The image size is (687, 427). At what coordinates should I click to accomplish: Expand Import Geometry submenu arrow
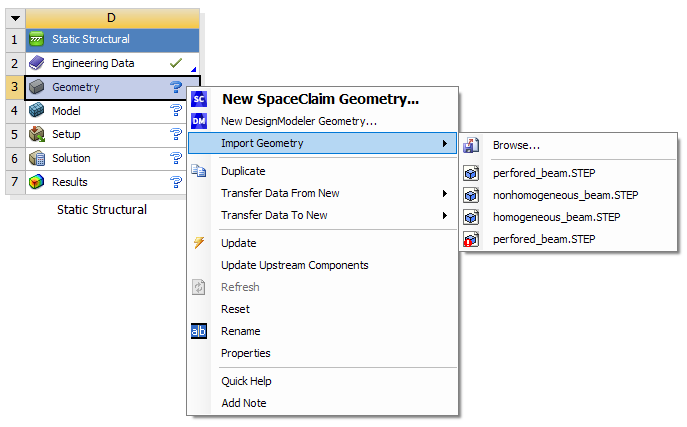[x=445, y=143]
